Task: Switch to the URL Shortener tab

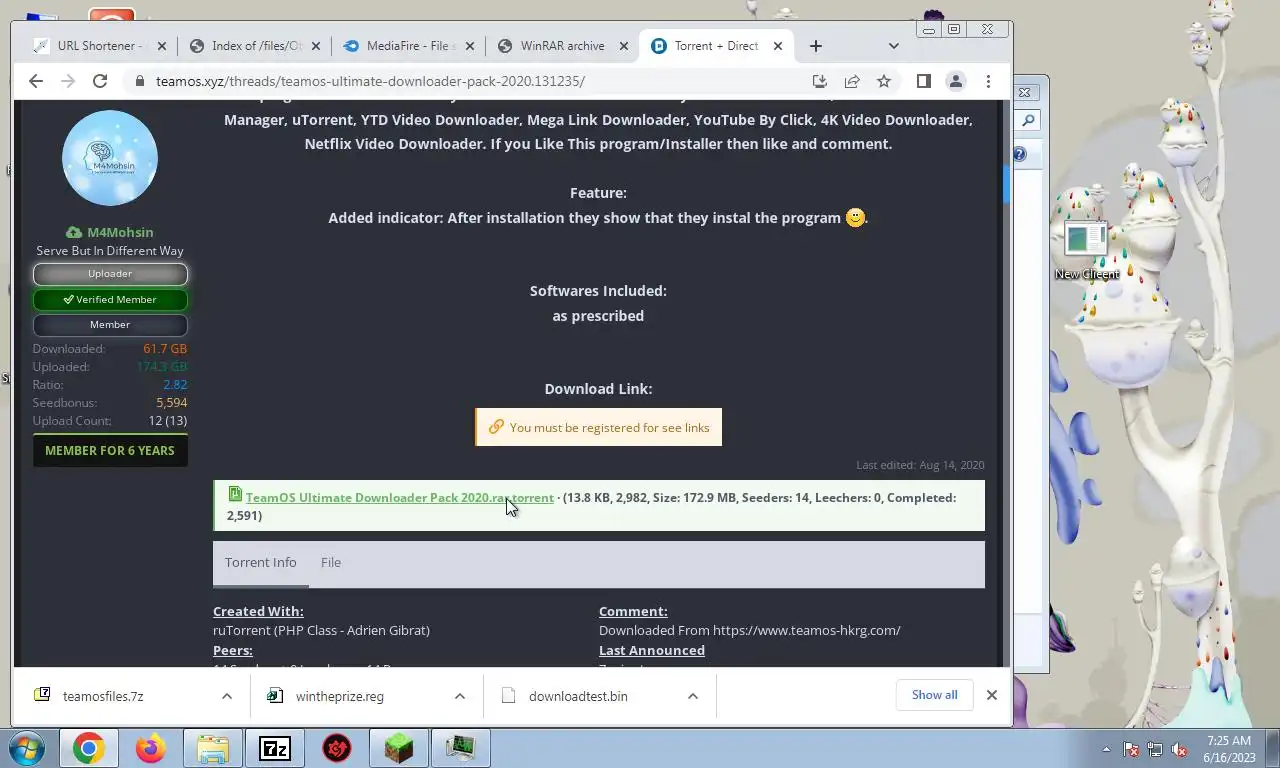Action: point(98,46)
